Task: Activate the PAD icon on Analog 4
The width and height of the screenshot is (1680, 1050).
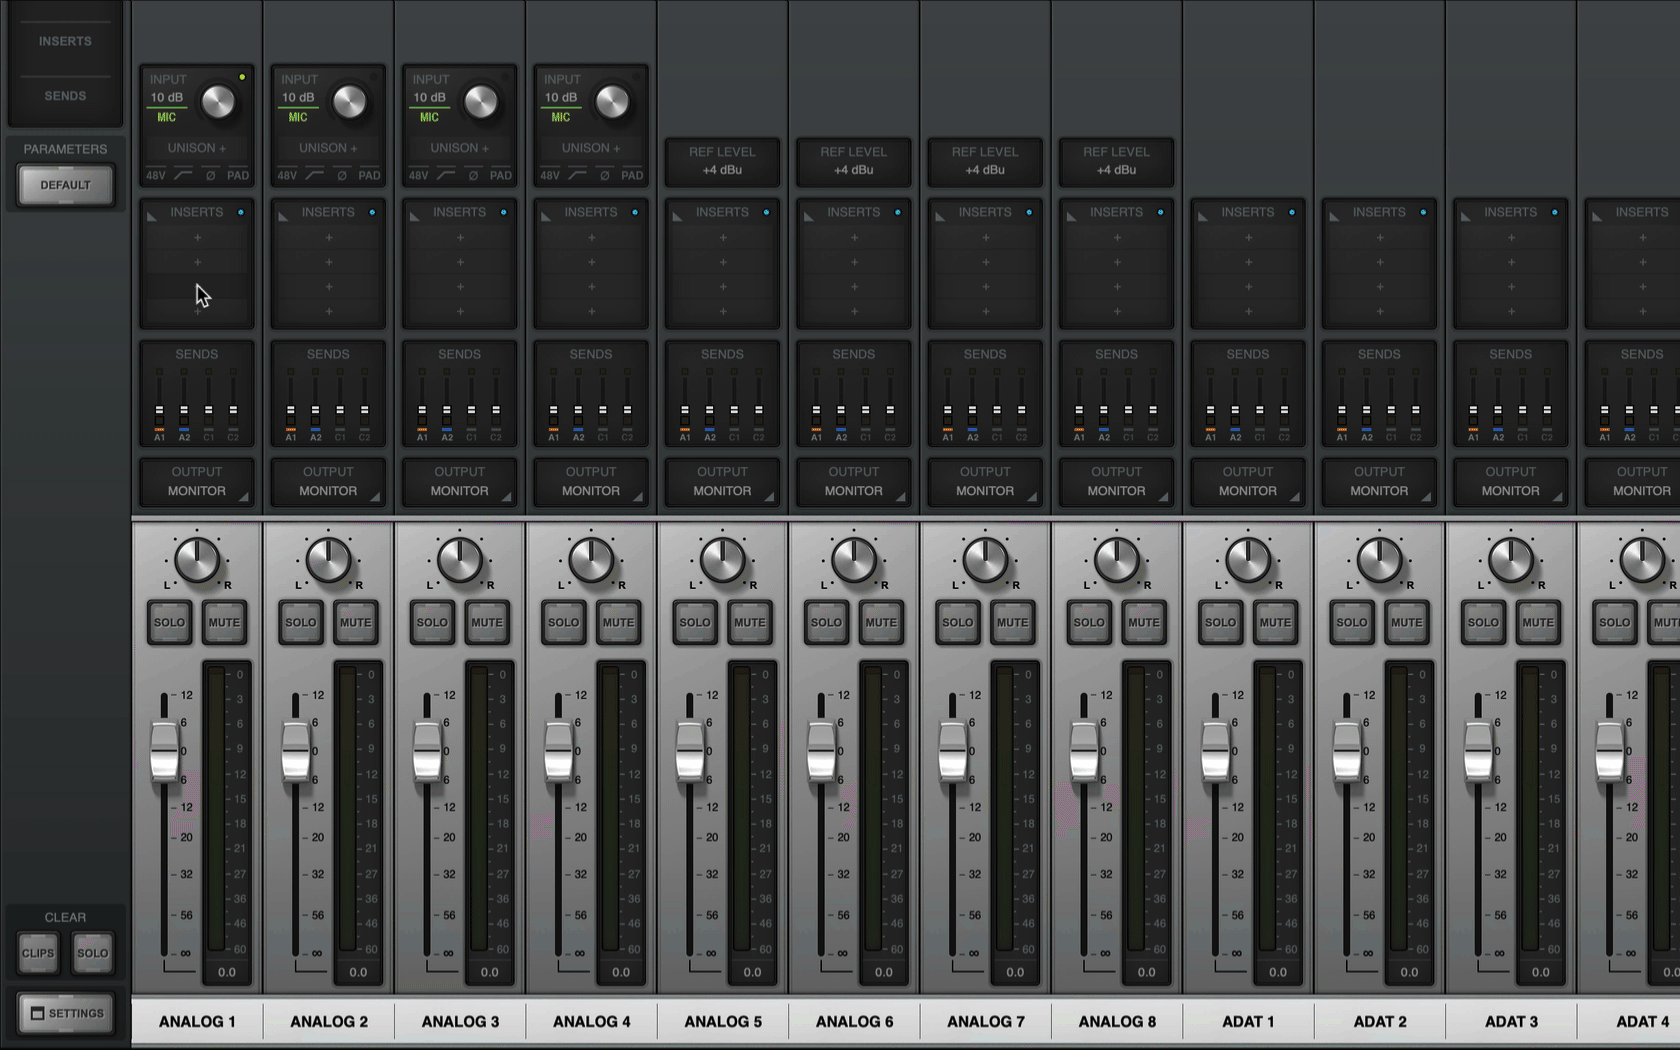Action: 631,175
